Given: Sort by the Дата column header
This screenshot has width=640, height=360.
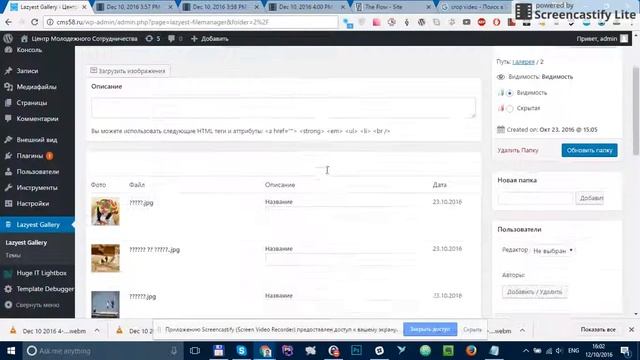Looking at the screenshot, I should pyautogui.click(x=440, y=185).
